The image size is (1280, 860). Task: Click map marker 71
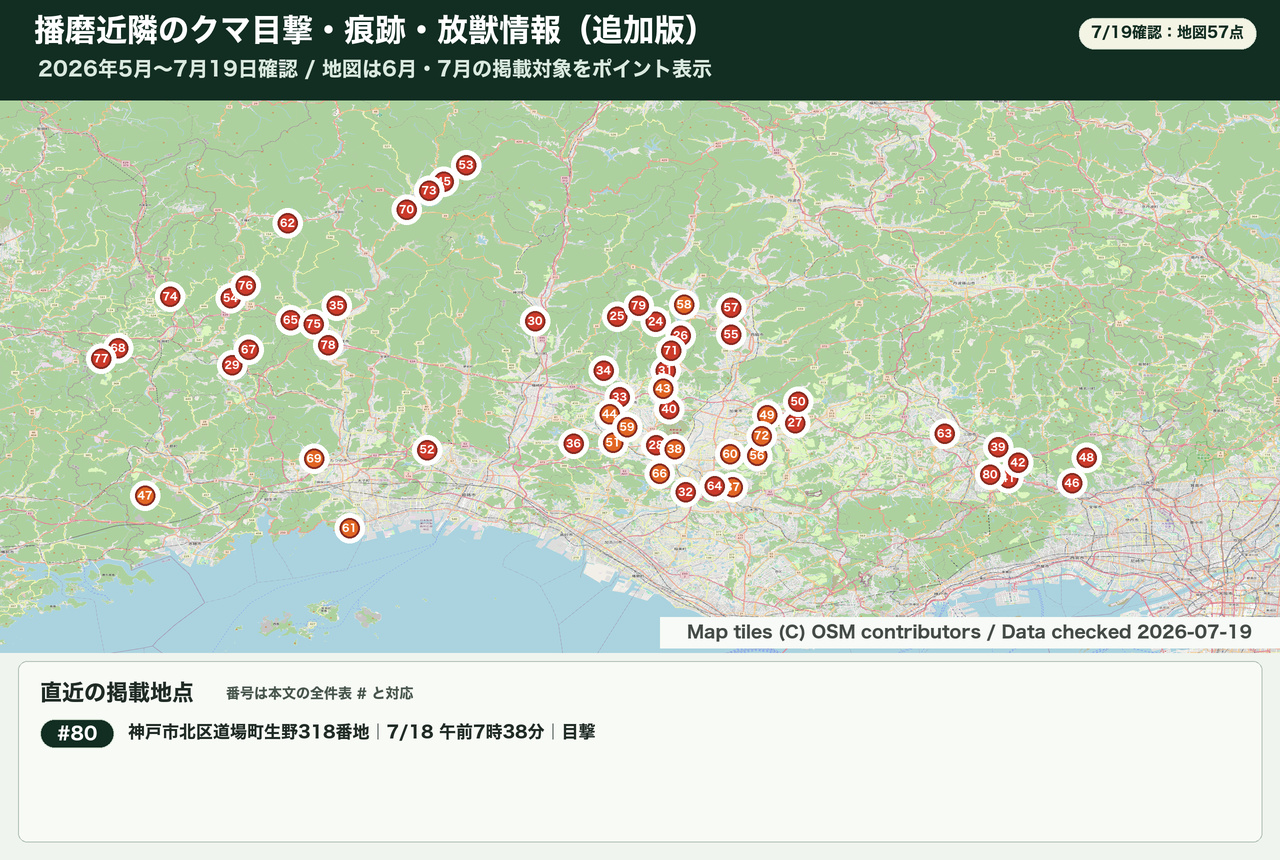tap(671, 351)
